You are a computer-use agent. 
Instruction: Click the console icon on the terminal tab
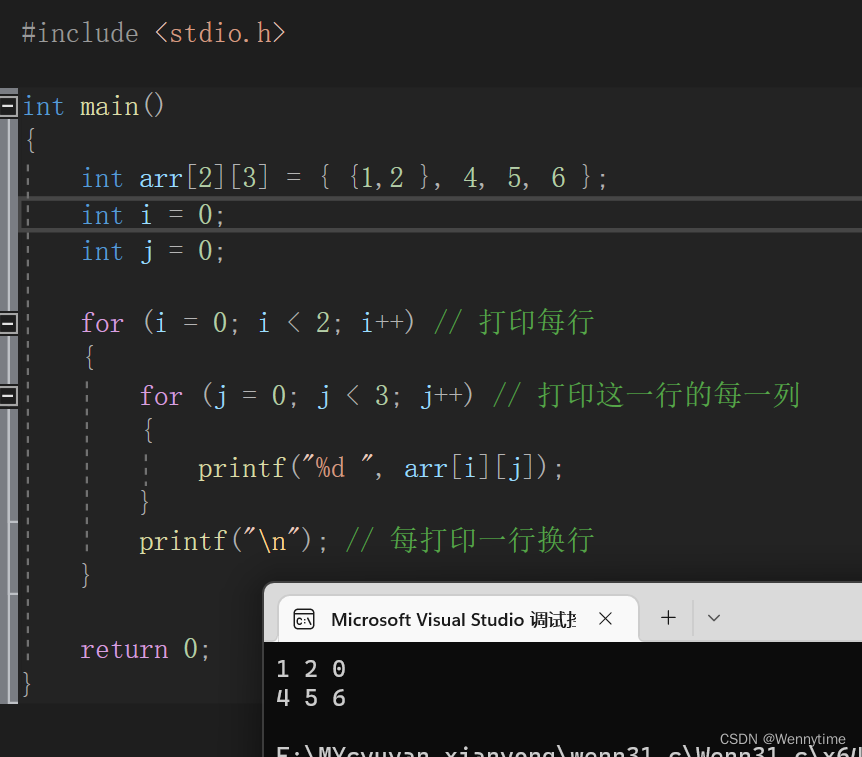point(303,619)
